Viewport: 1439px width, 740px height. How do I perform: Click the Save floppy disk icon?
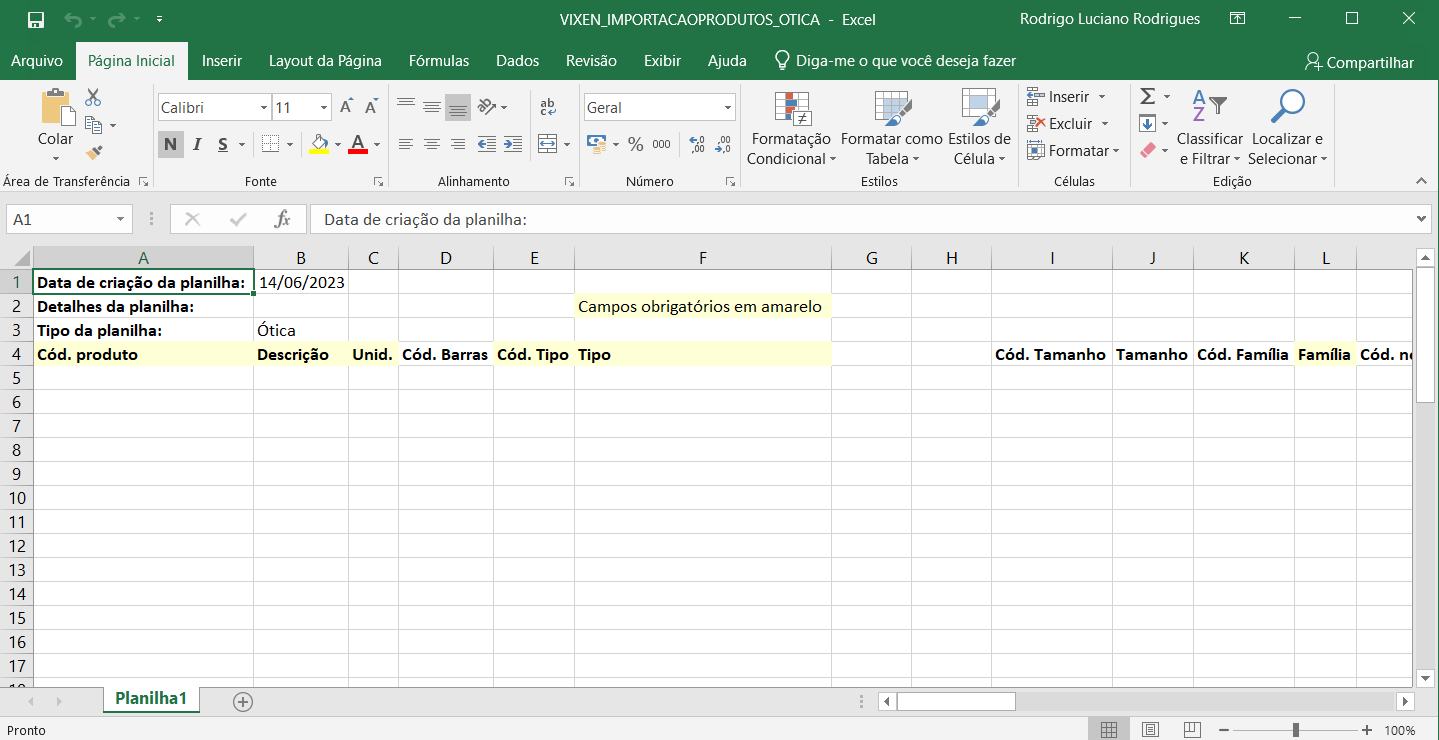(x=36, y=19)
